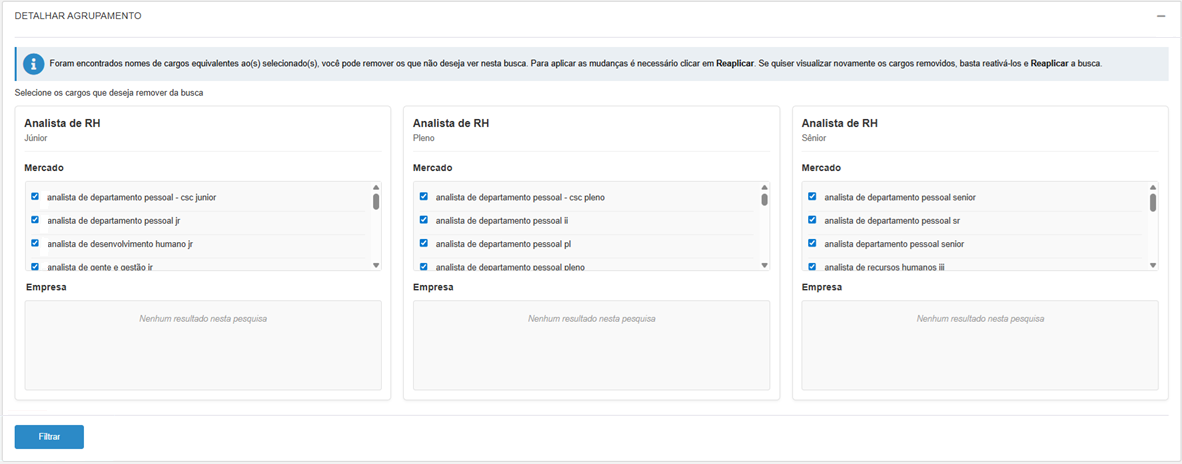
Task: Uncheck analista de desenvolvimento humano jr
Action: pyautogui.click(x=35, y=243)
